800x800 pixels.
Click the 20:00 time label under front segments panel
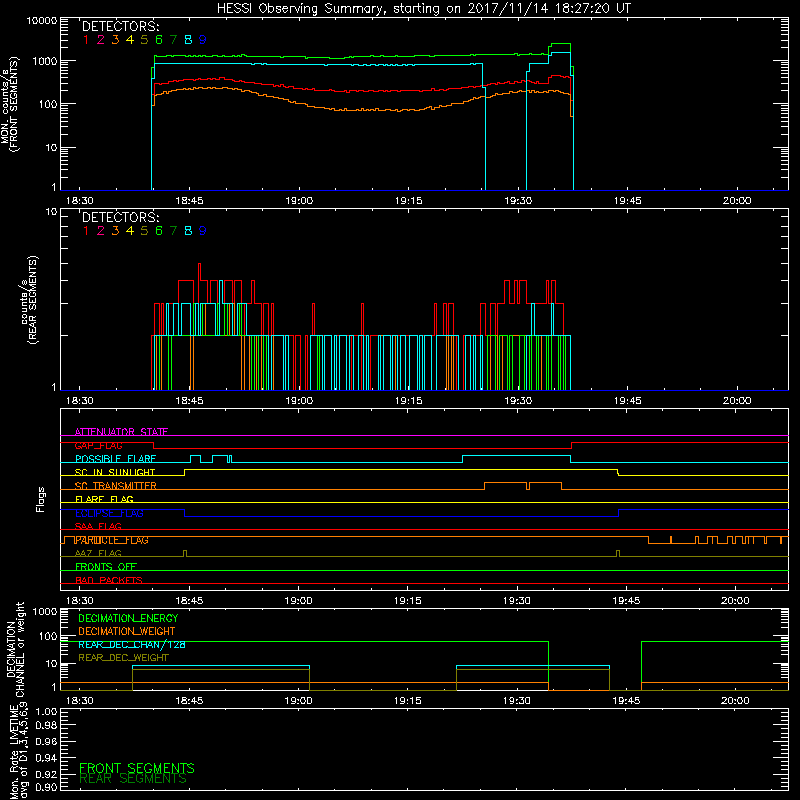(737, 201)
